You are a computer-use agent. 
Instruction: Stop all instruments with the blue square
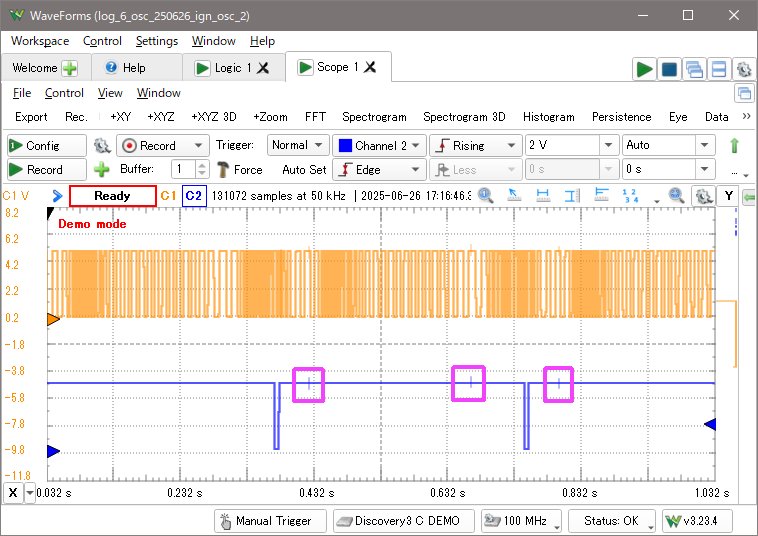pos(669,69)
